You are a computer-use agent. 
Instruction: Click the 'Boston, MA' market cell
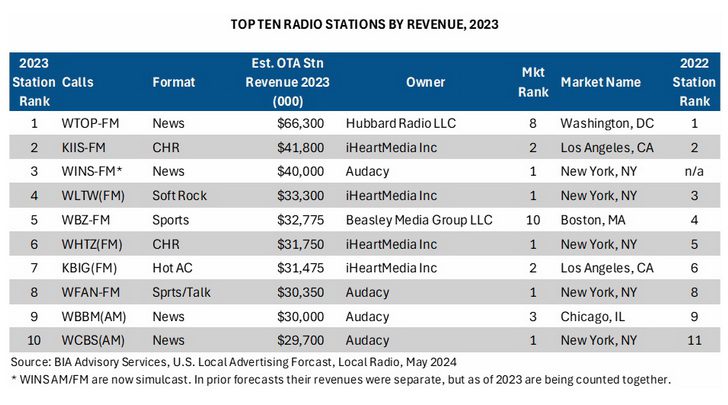(x=593, y=220)
